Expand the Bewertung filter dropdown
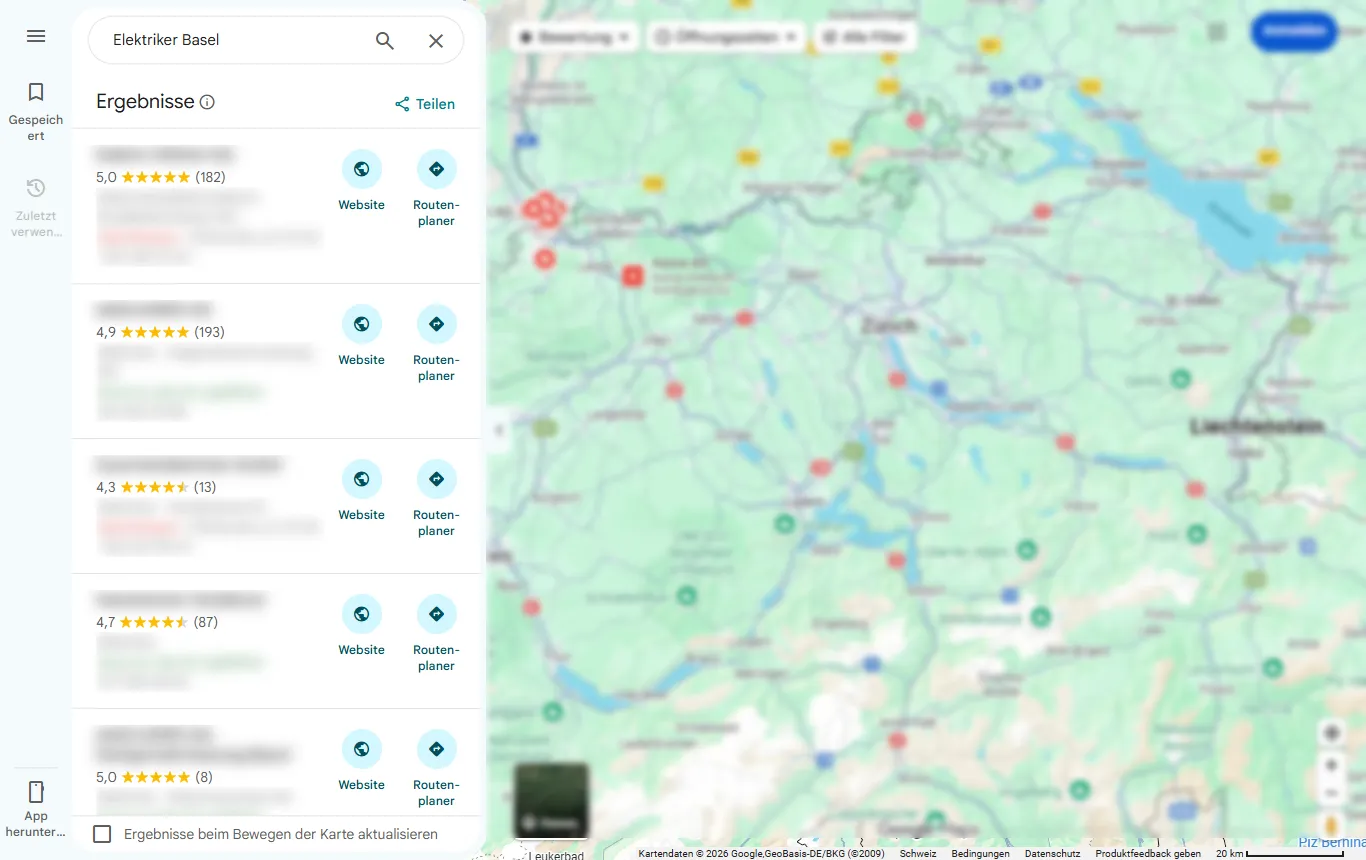This screenshot has width=1366, height=860. 575,37
